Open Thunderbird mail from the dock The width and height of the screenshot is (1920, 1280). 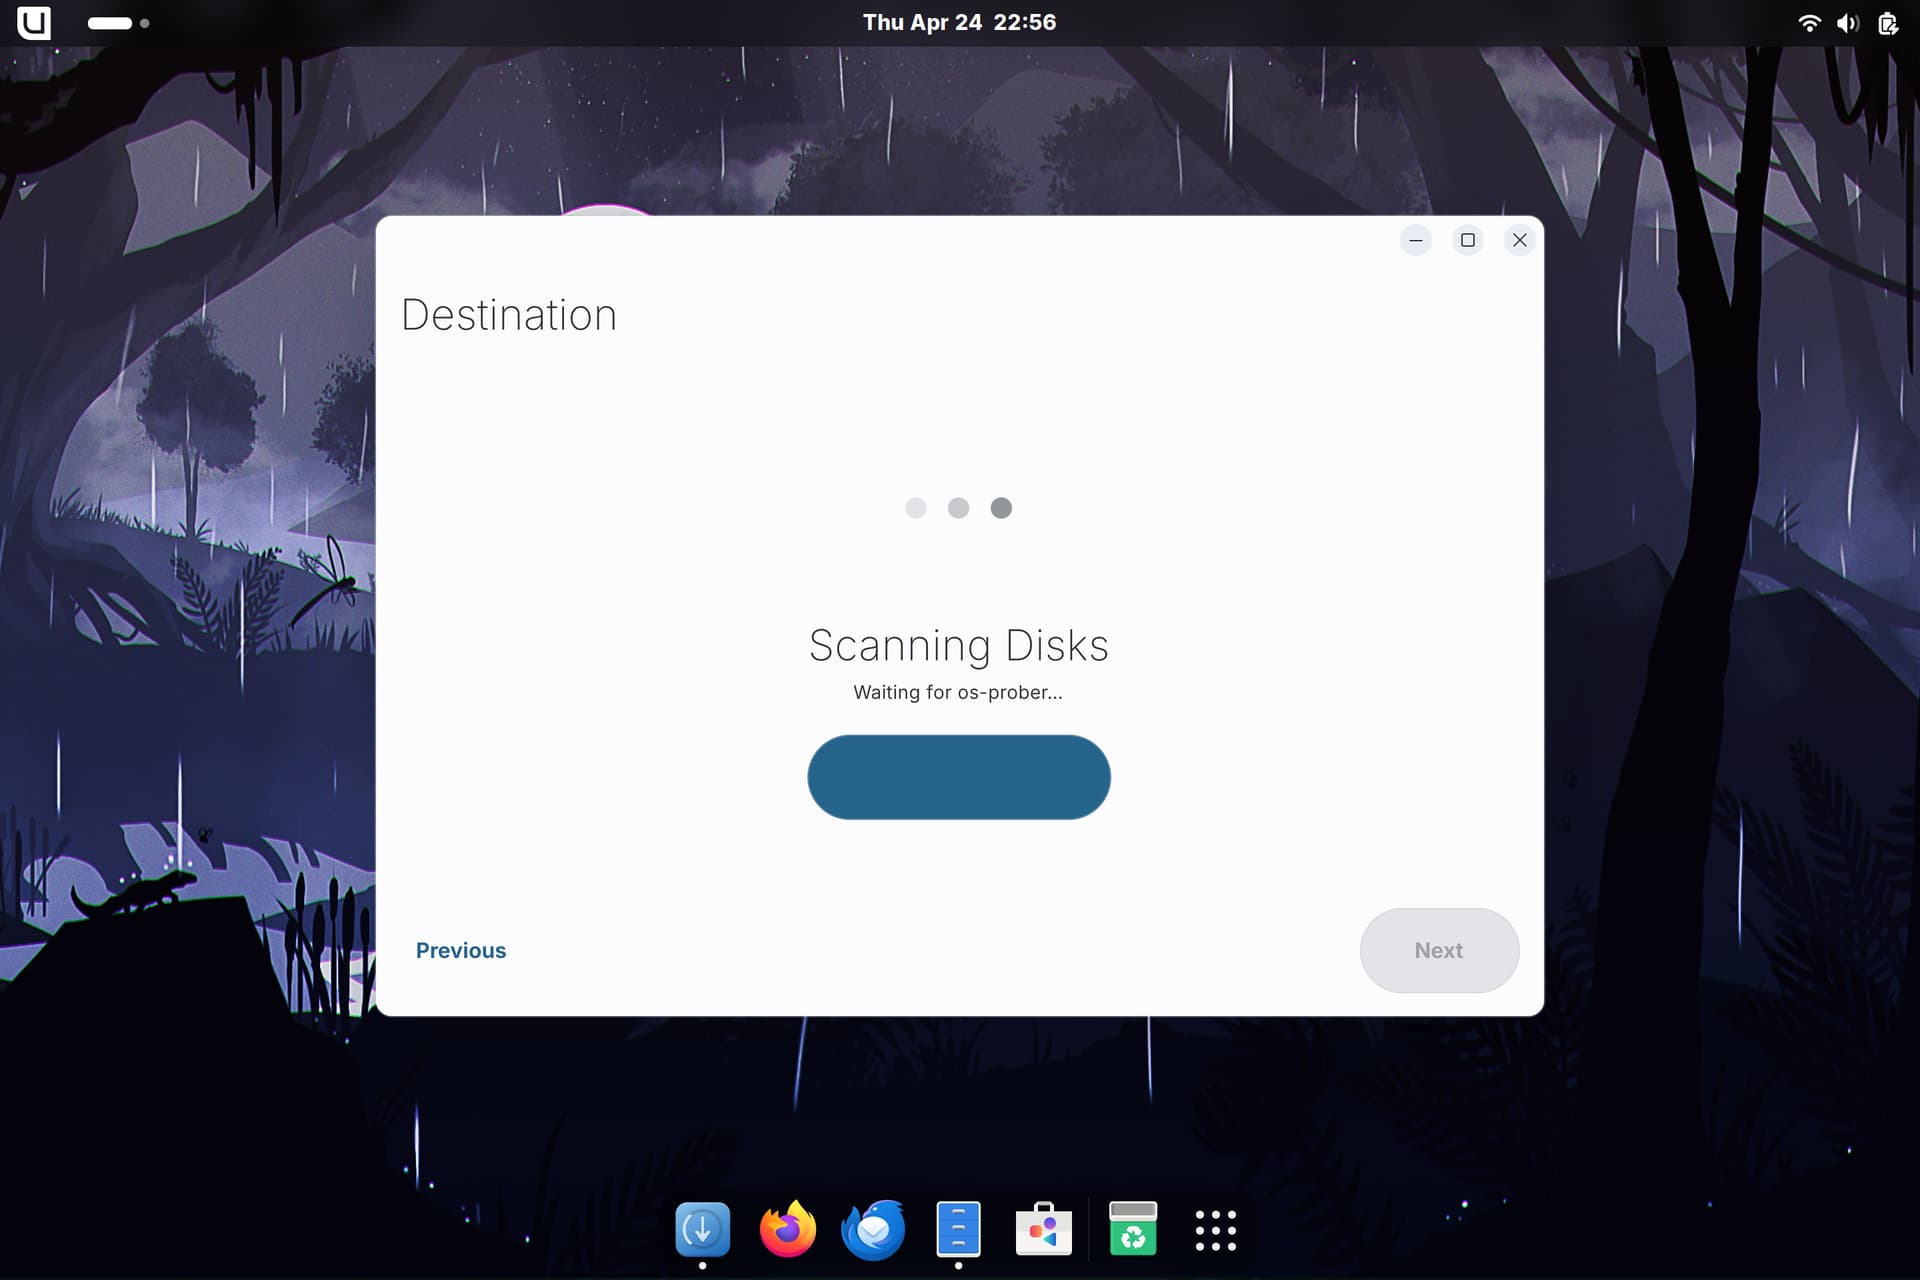coord(873,1230)
